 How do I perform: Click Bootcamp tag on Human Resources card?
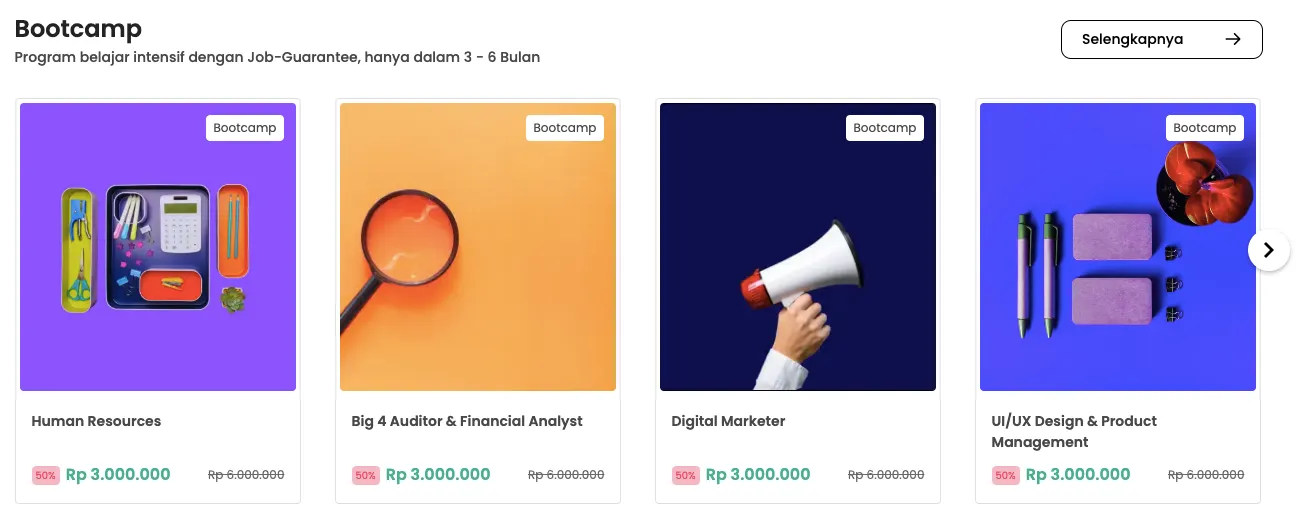coord(245,128)
